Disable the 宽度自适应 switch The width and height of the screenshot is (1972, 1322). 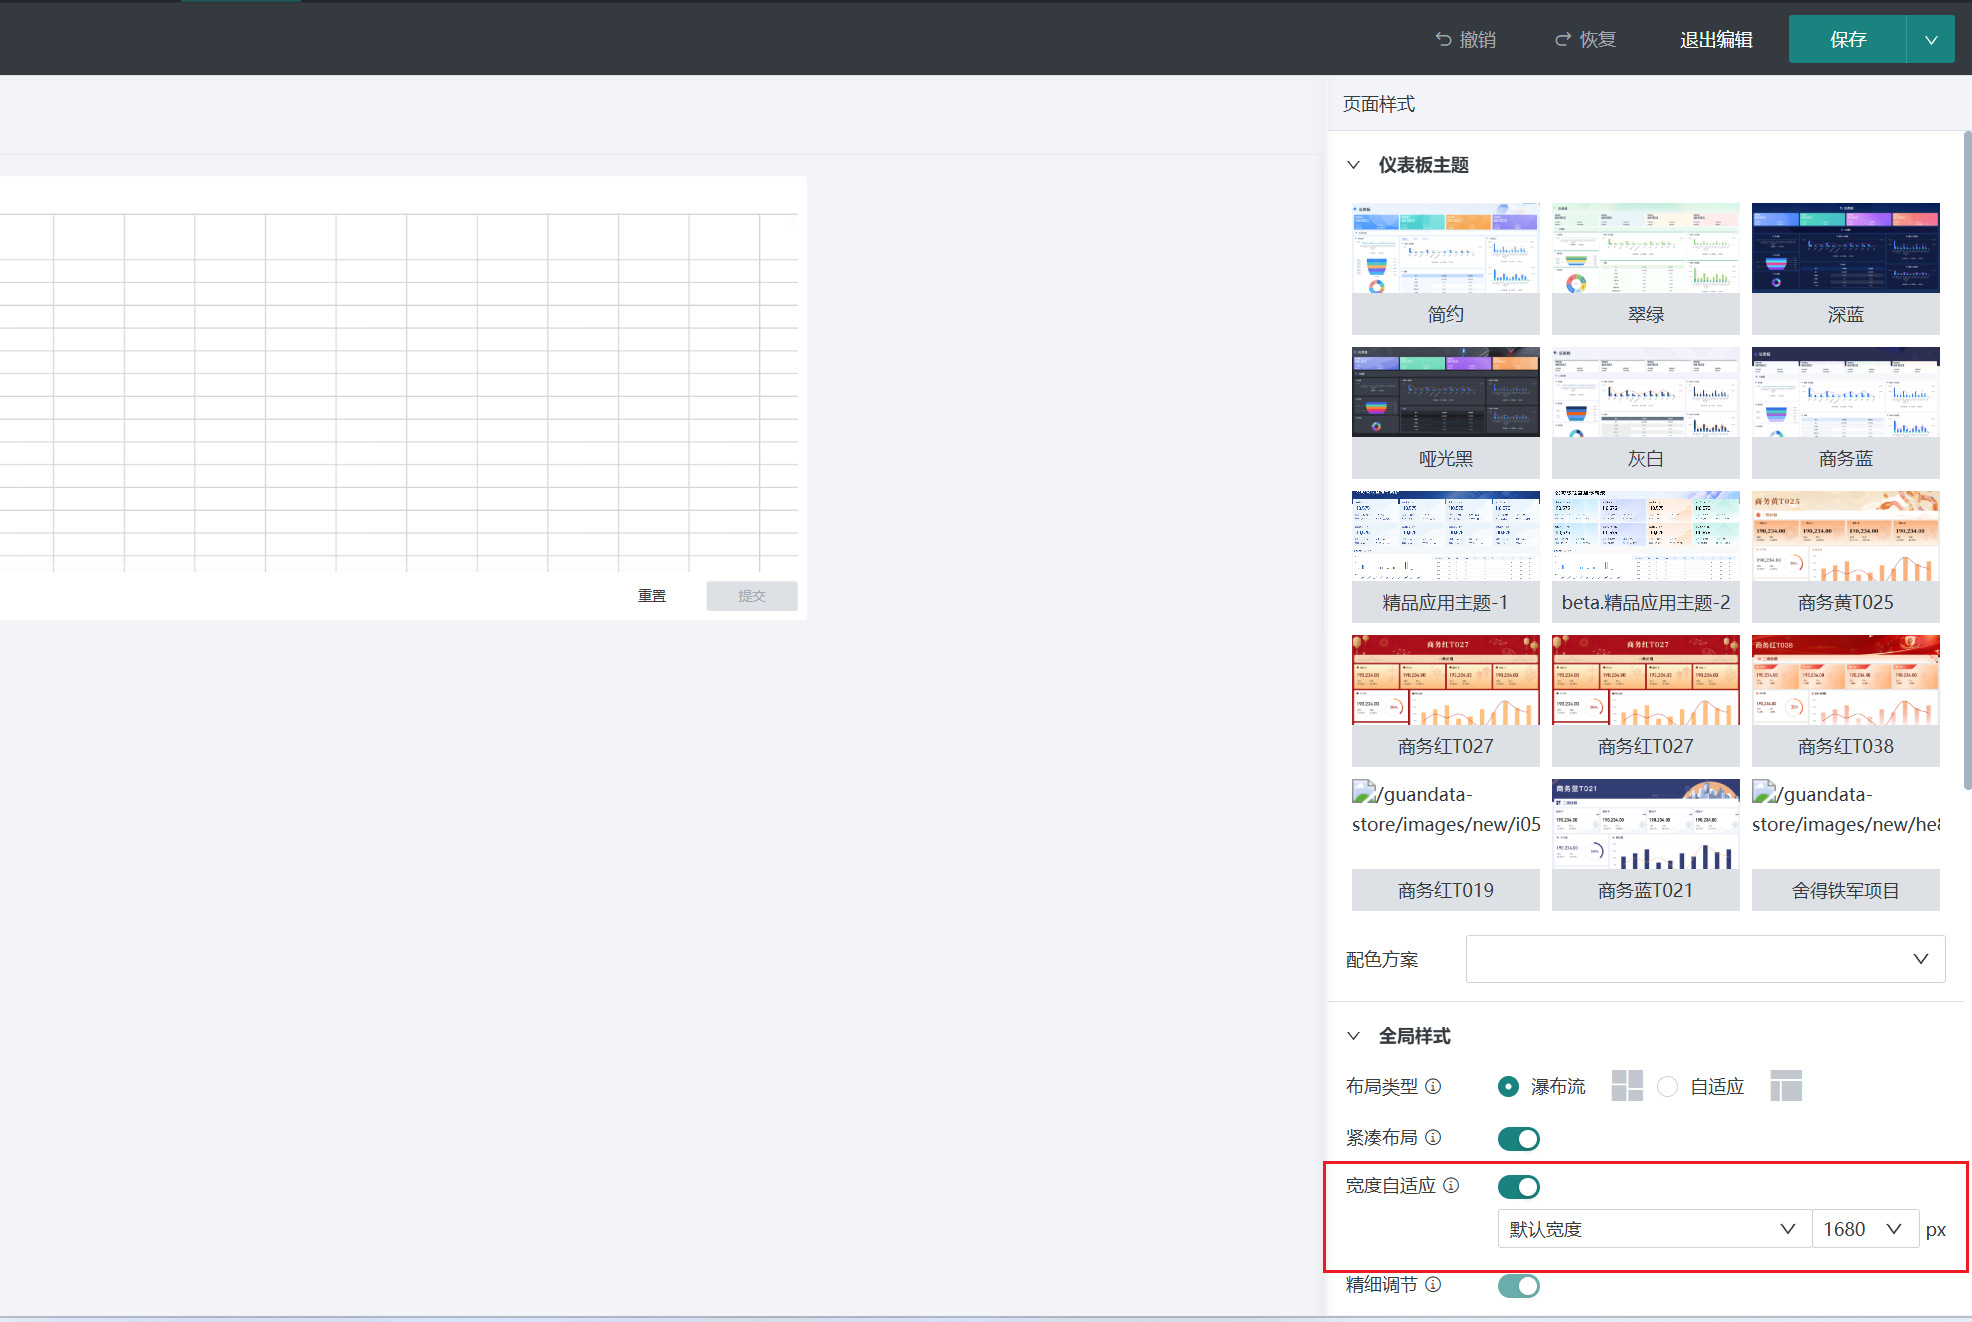click(x=1518, y=1187)
